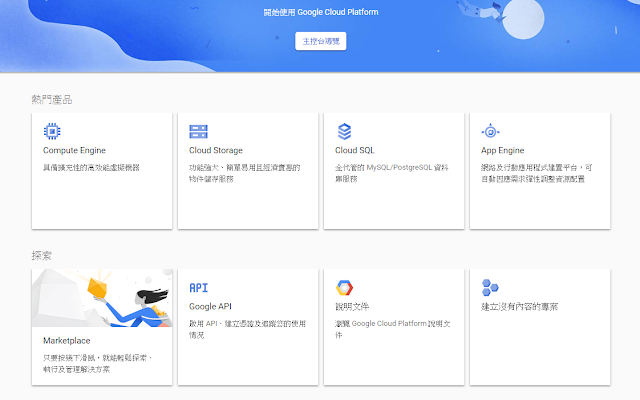The height and width of the screenshot is (400, 640).
Task: Click the Marketplace description text
Action: tap(98, 363)
